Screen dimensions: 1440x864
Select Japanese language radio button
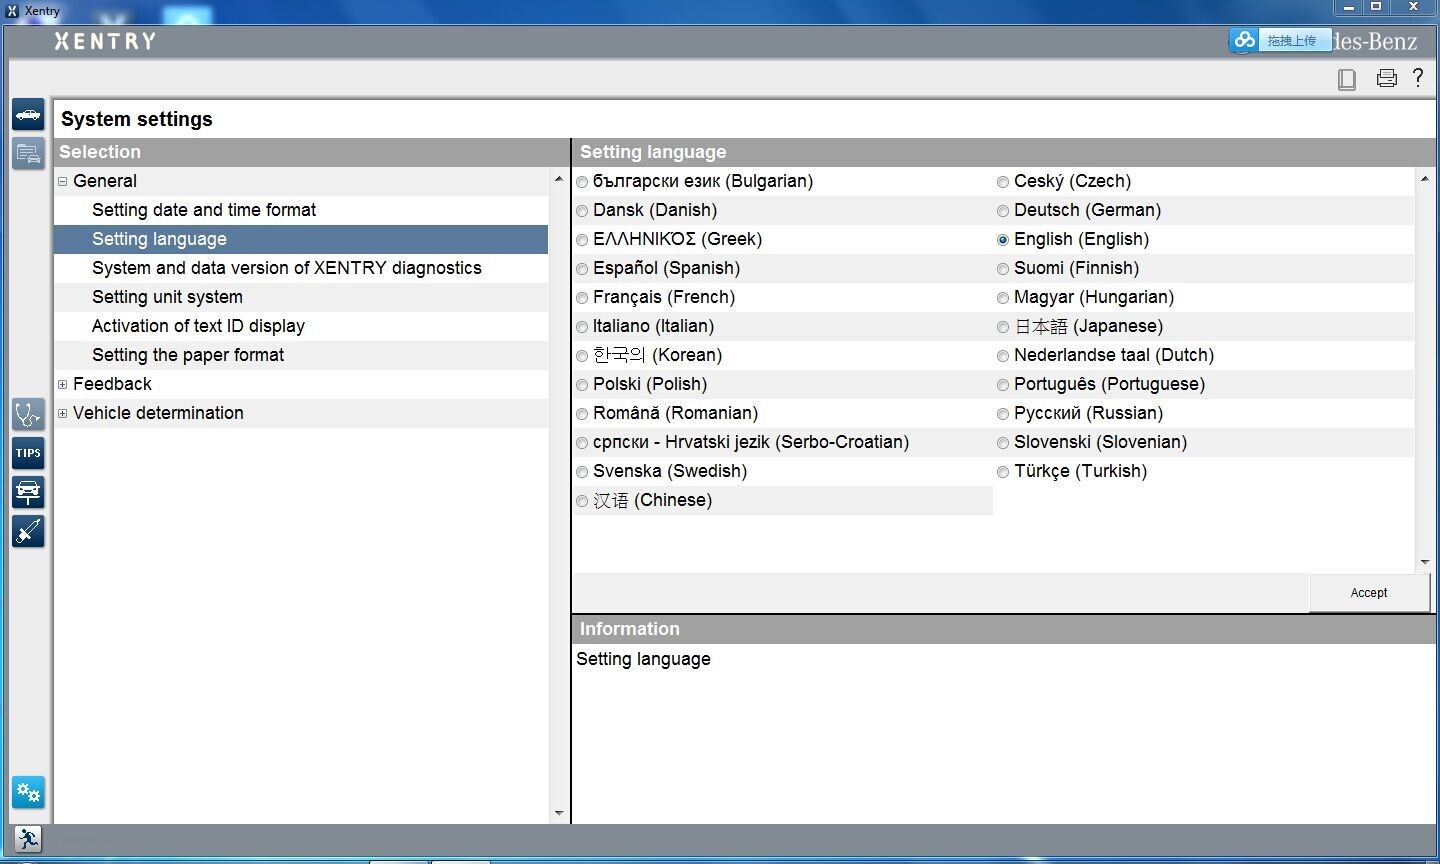coord(1003,327)
